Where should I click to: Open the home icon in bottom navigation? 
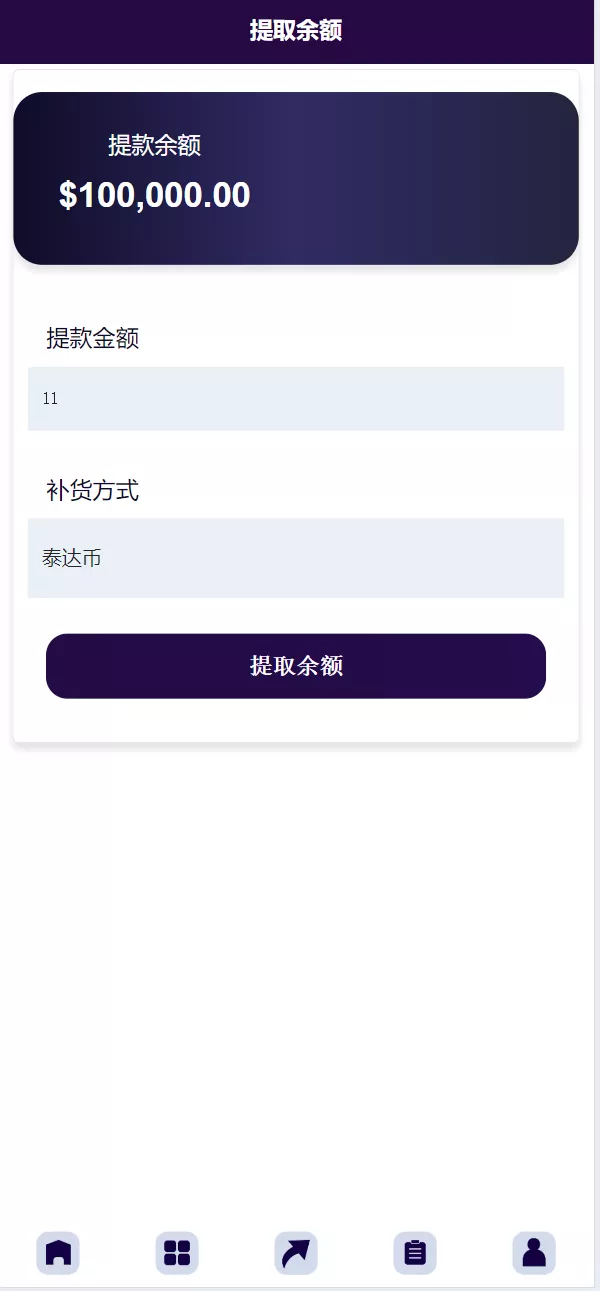tap(58, 1253)
